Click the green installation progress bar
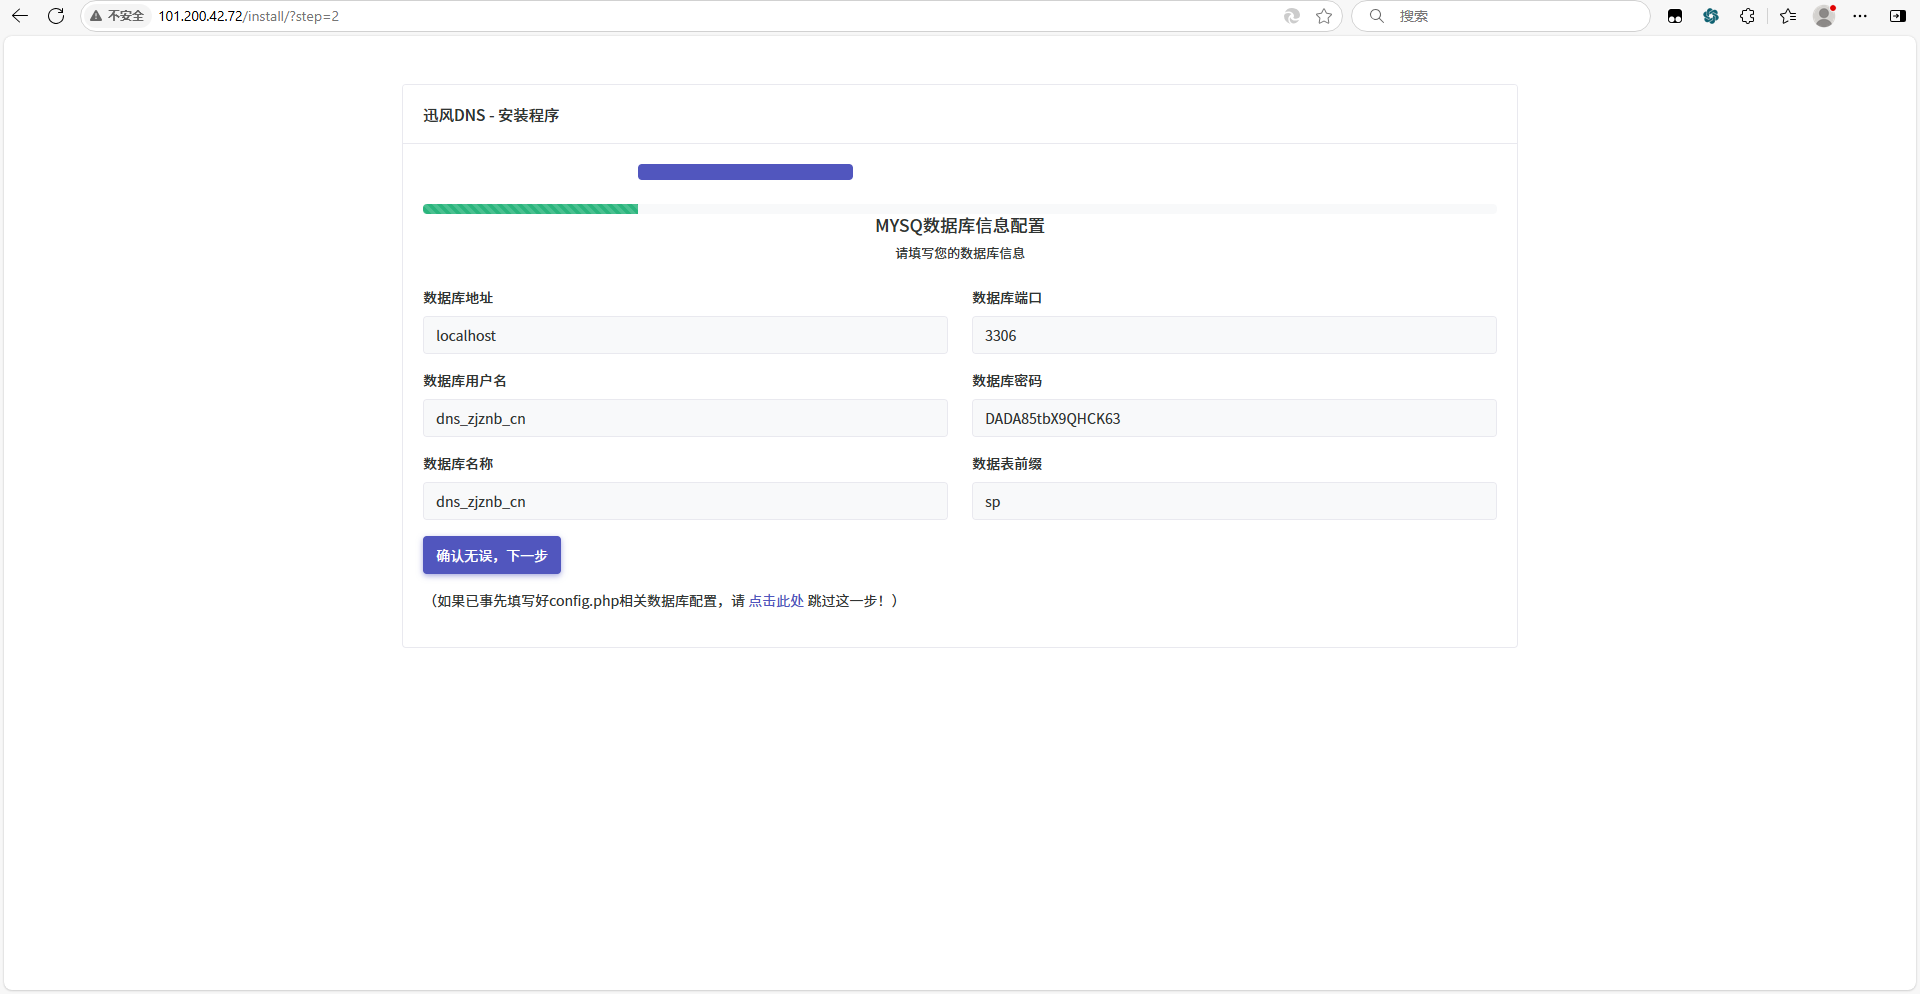Screen dimensions: 1920x994 tap(530, 209)
